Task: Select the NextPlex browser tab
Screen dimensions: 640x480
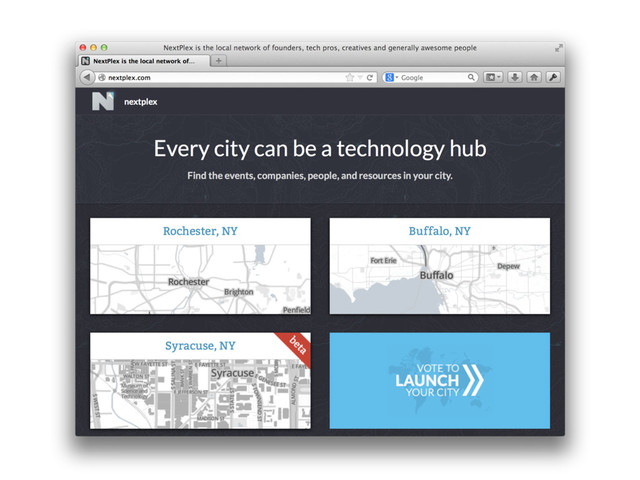Action: click(144, 61)
